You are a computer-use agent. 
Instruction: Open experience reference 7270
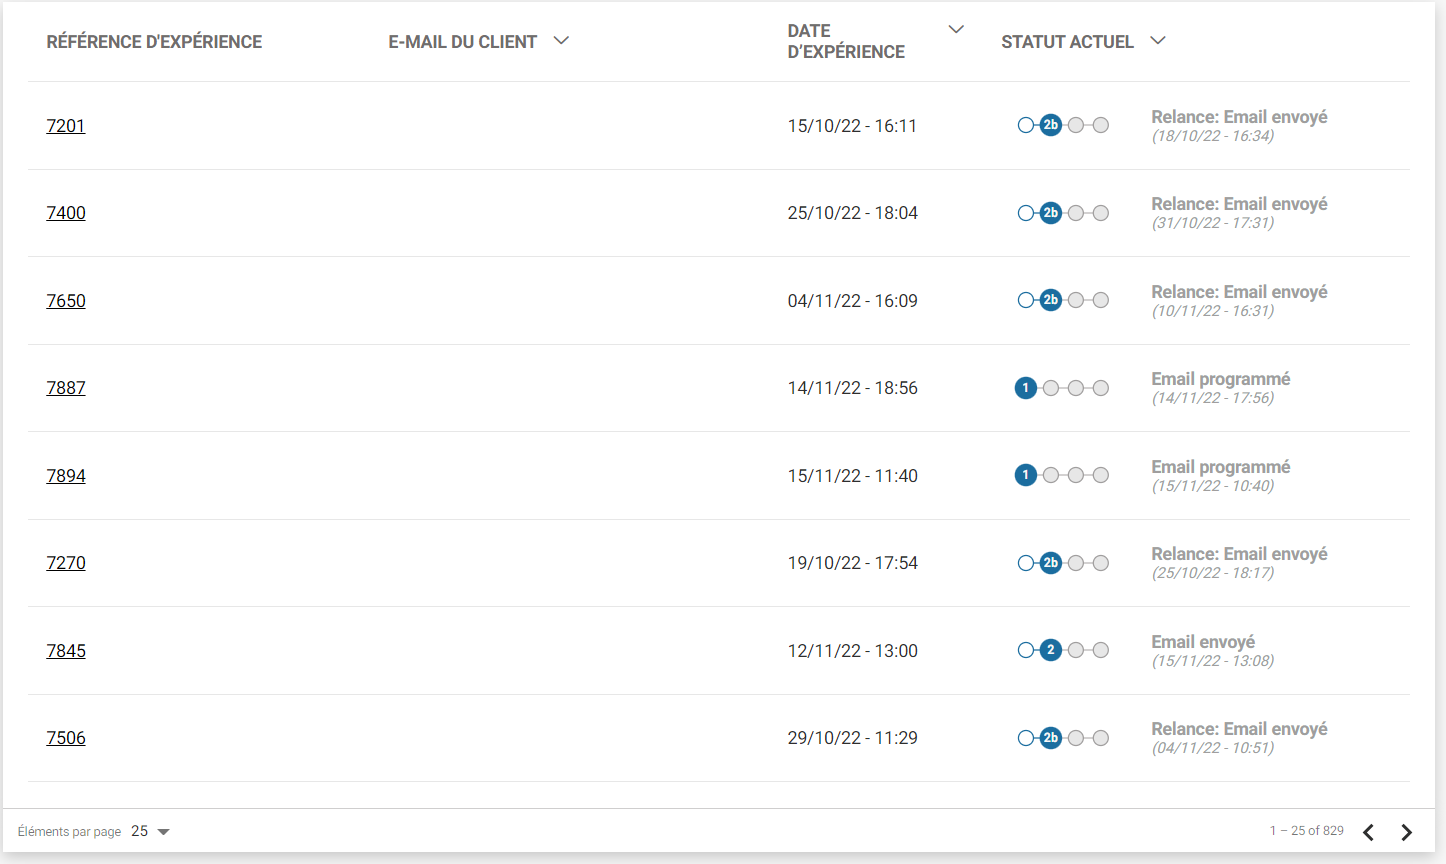[x=66, y=563]
